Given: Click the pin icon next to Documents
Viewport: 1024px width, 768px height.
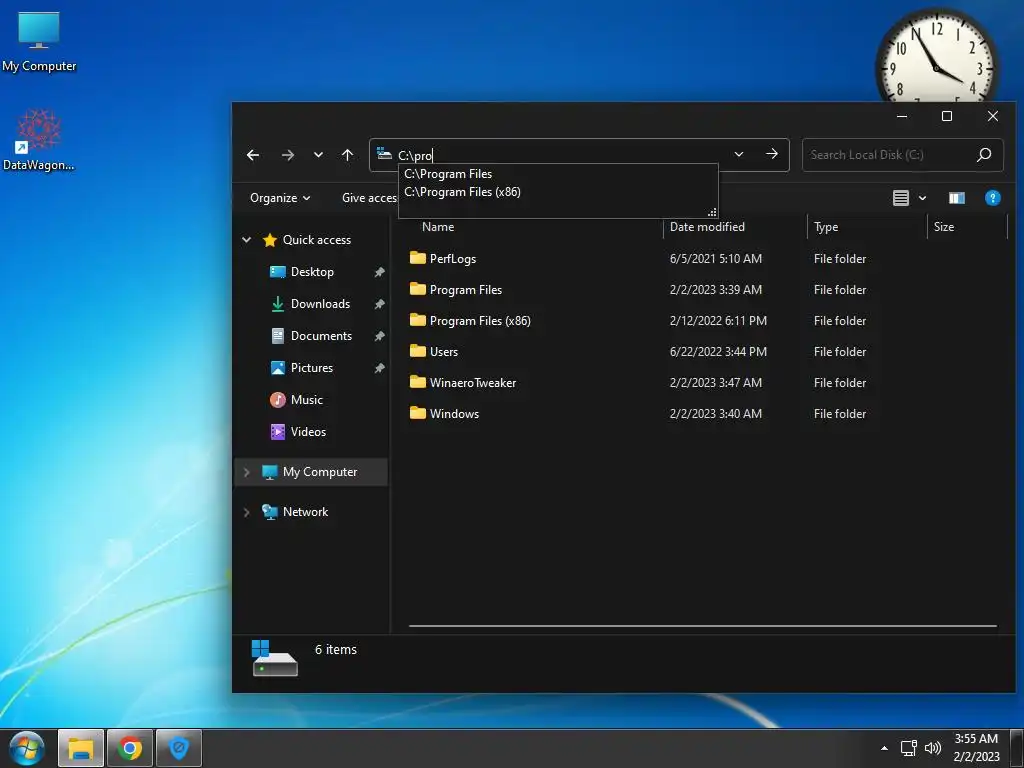Looking at the screenshot, I should click(379, 336).
